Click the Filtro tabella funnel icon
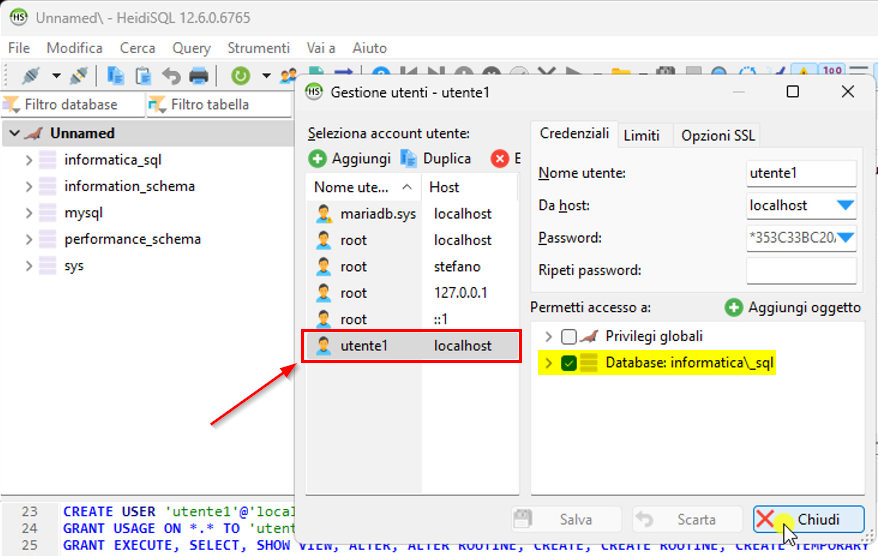Viewport: 878px width, 556px height. 157,104
